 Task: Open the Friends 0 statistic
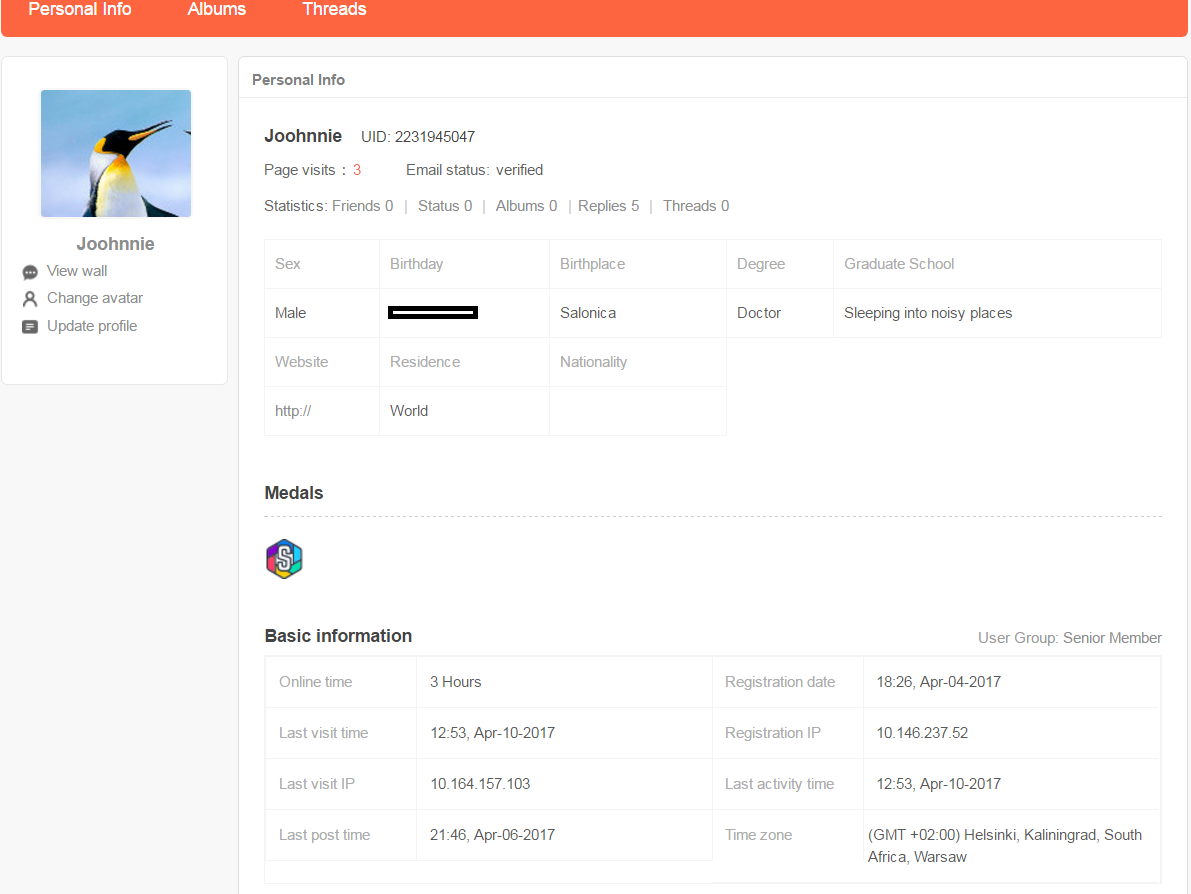click(362, 206)
